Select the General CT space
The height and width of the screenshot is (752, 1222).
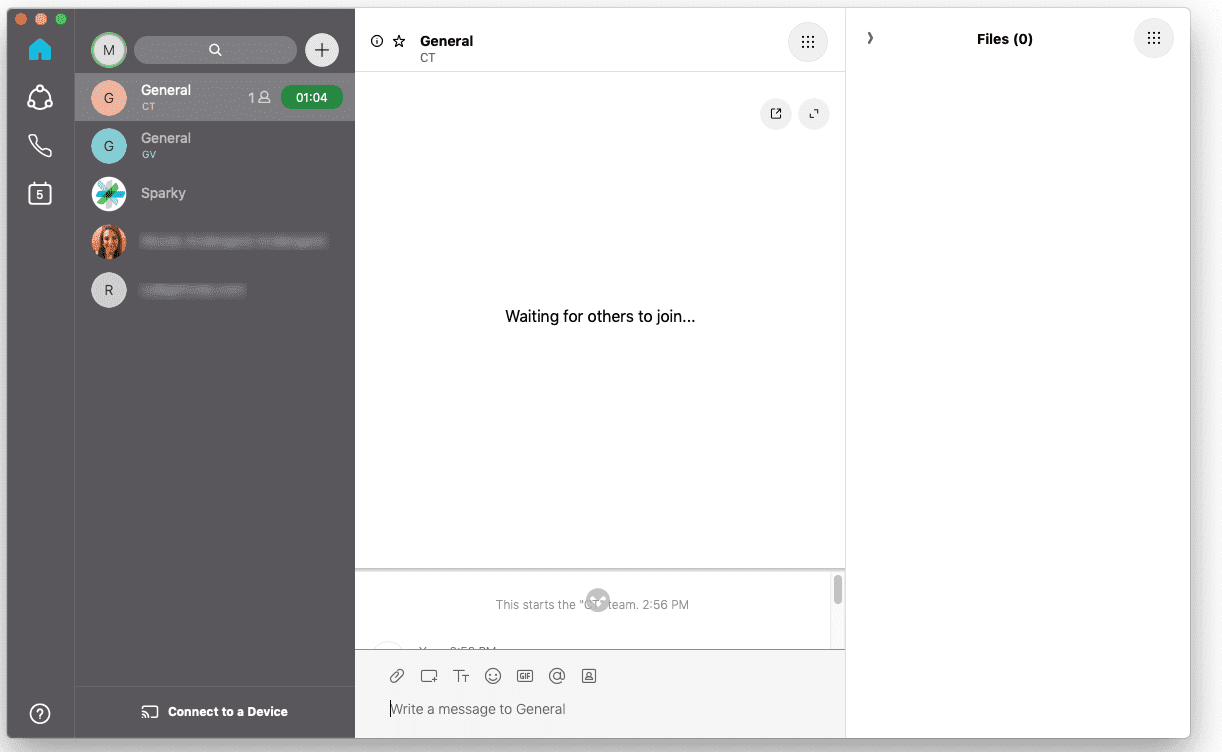point(215,97)
